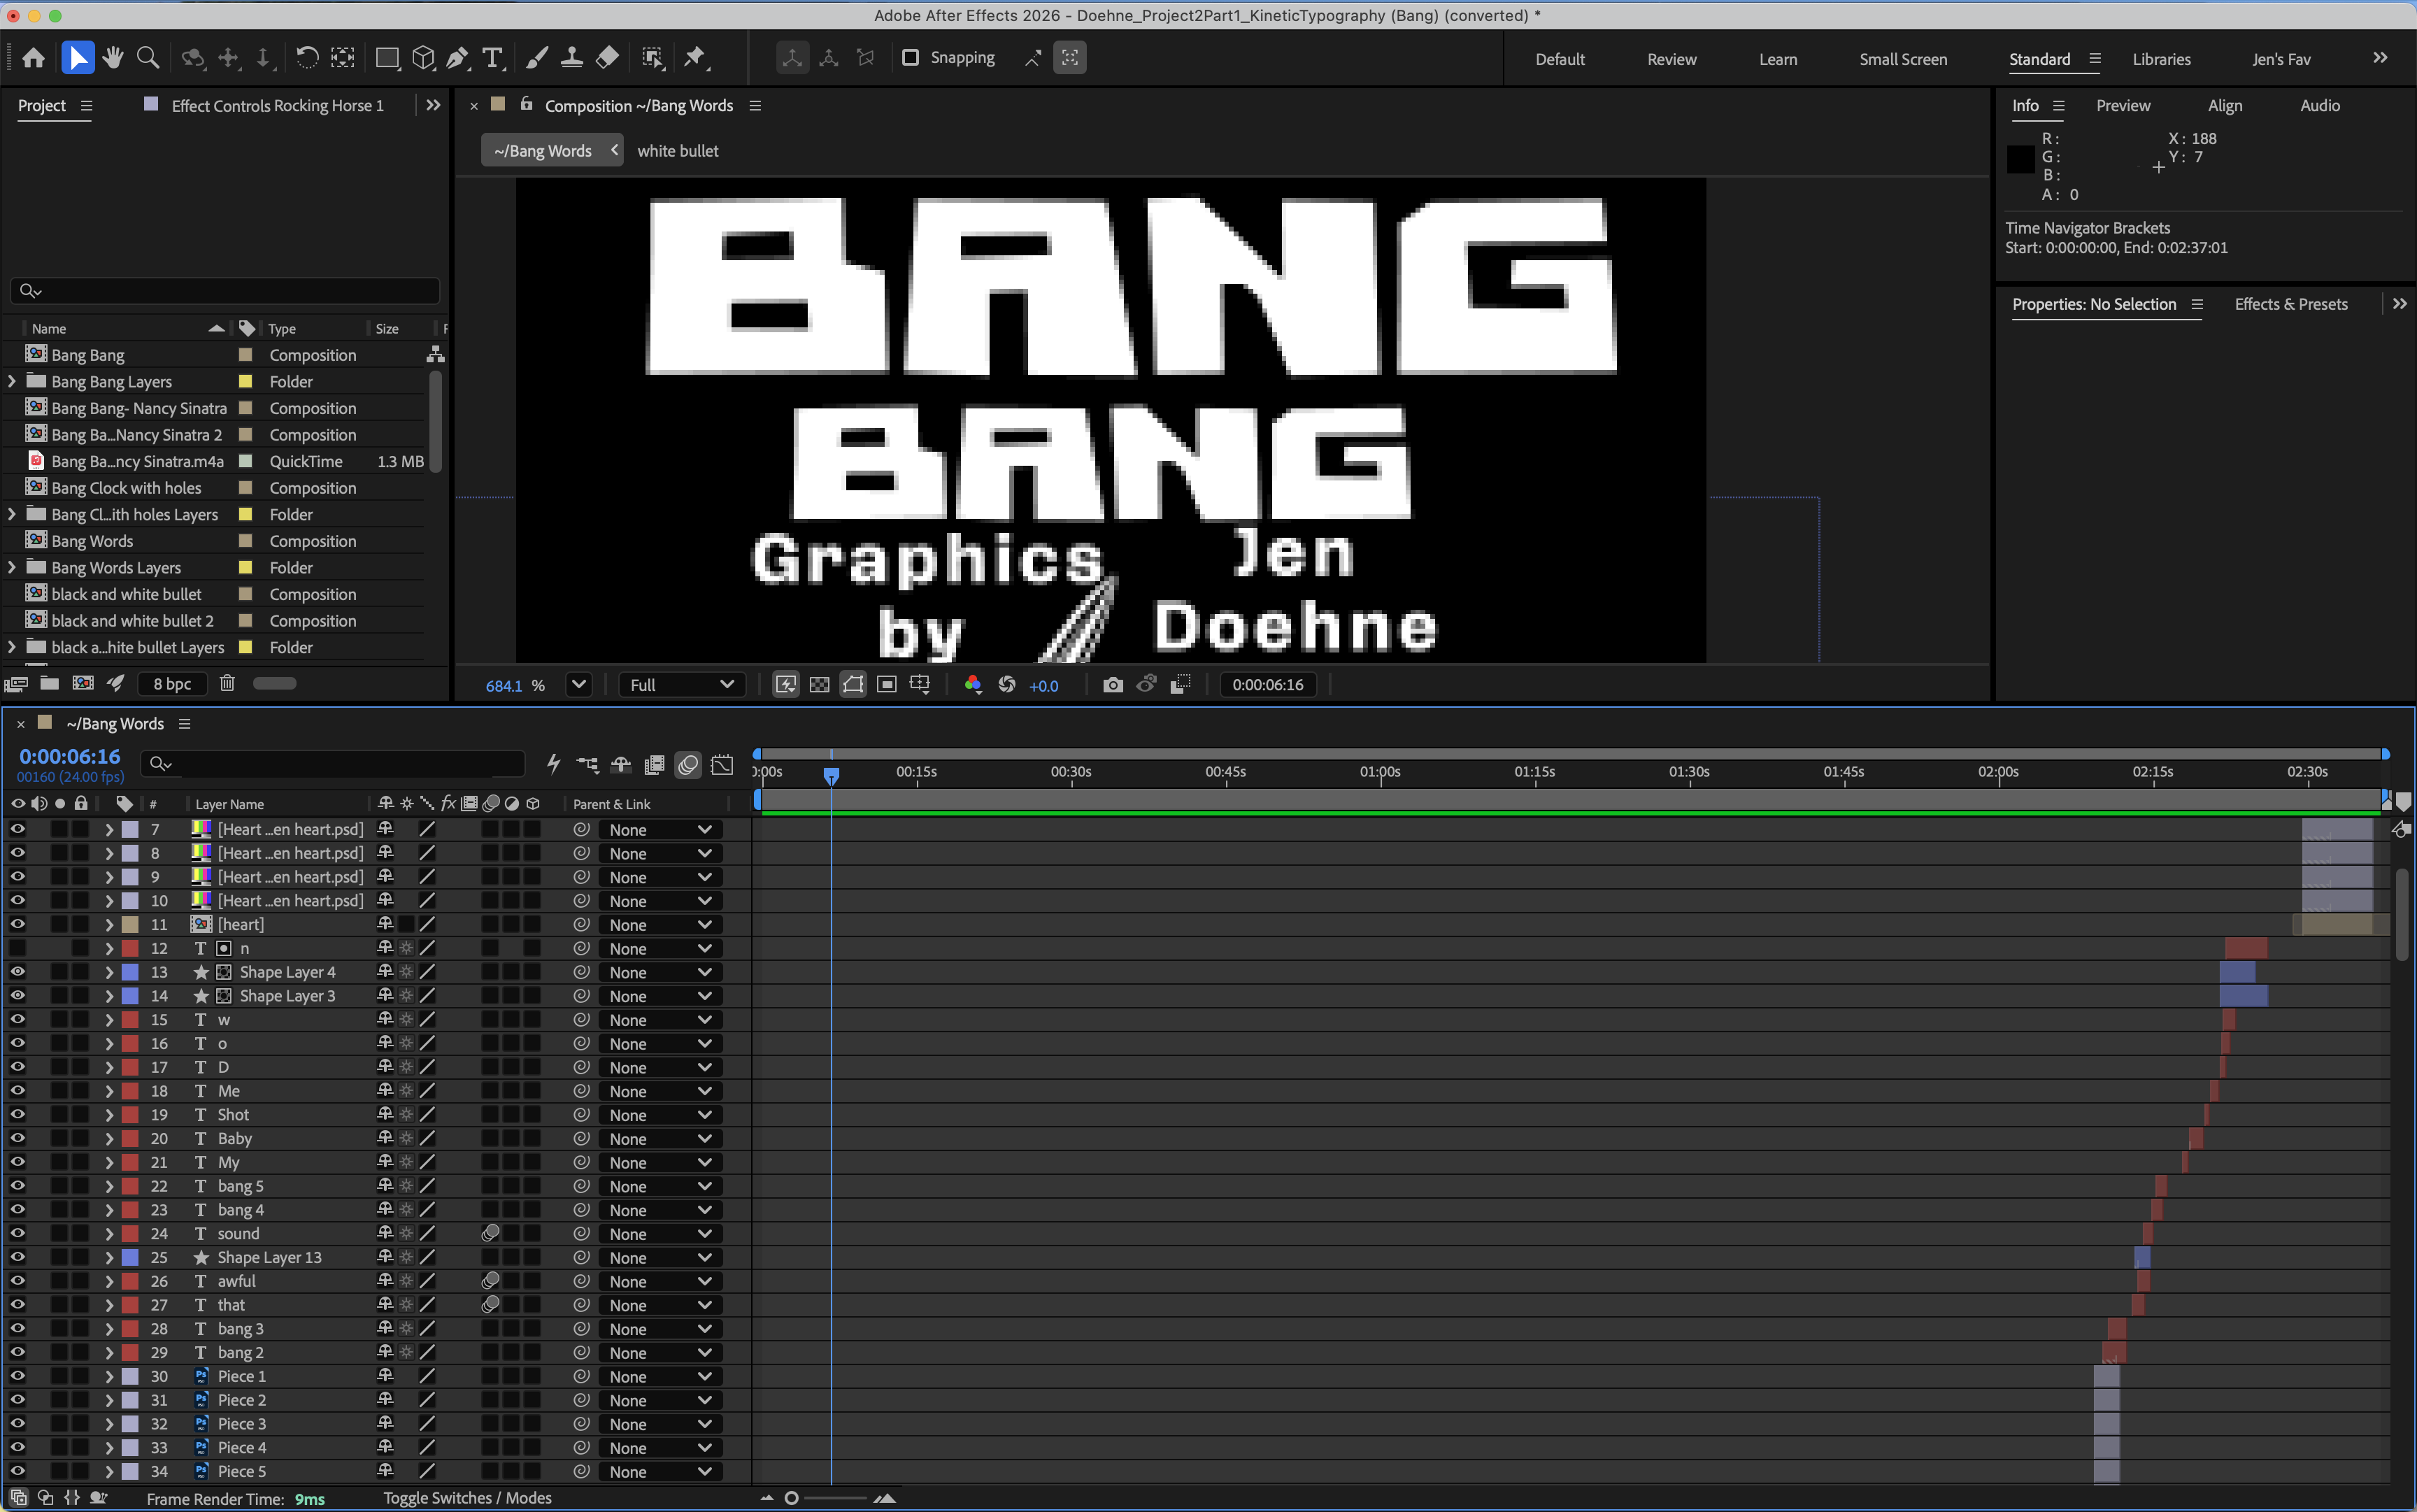Hide the 'Baby' text layer
Viewport: 2417px width, 1512px height.
click(x=18, y=1138)
